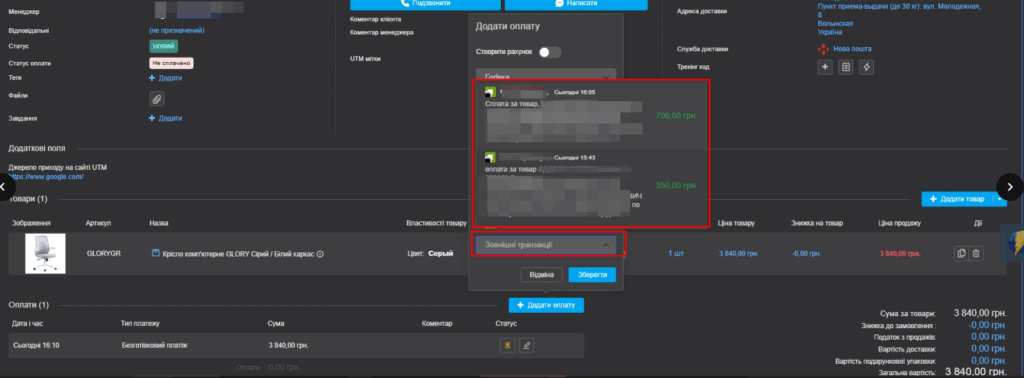The image size is (1024, 378).
Task: Click the red 3 840,00 грн. sale price
Action: pyautogui.click(x=900, y=253)
